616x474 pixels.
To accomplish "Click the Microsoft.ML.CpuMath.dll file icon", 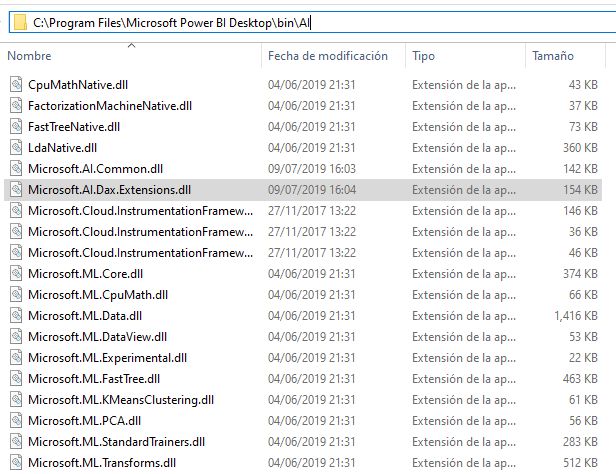I will coord(16,295).
